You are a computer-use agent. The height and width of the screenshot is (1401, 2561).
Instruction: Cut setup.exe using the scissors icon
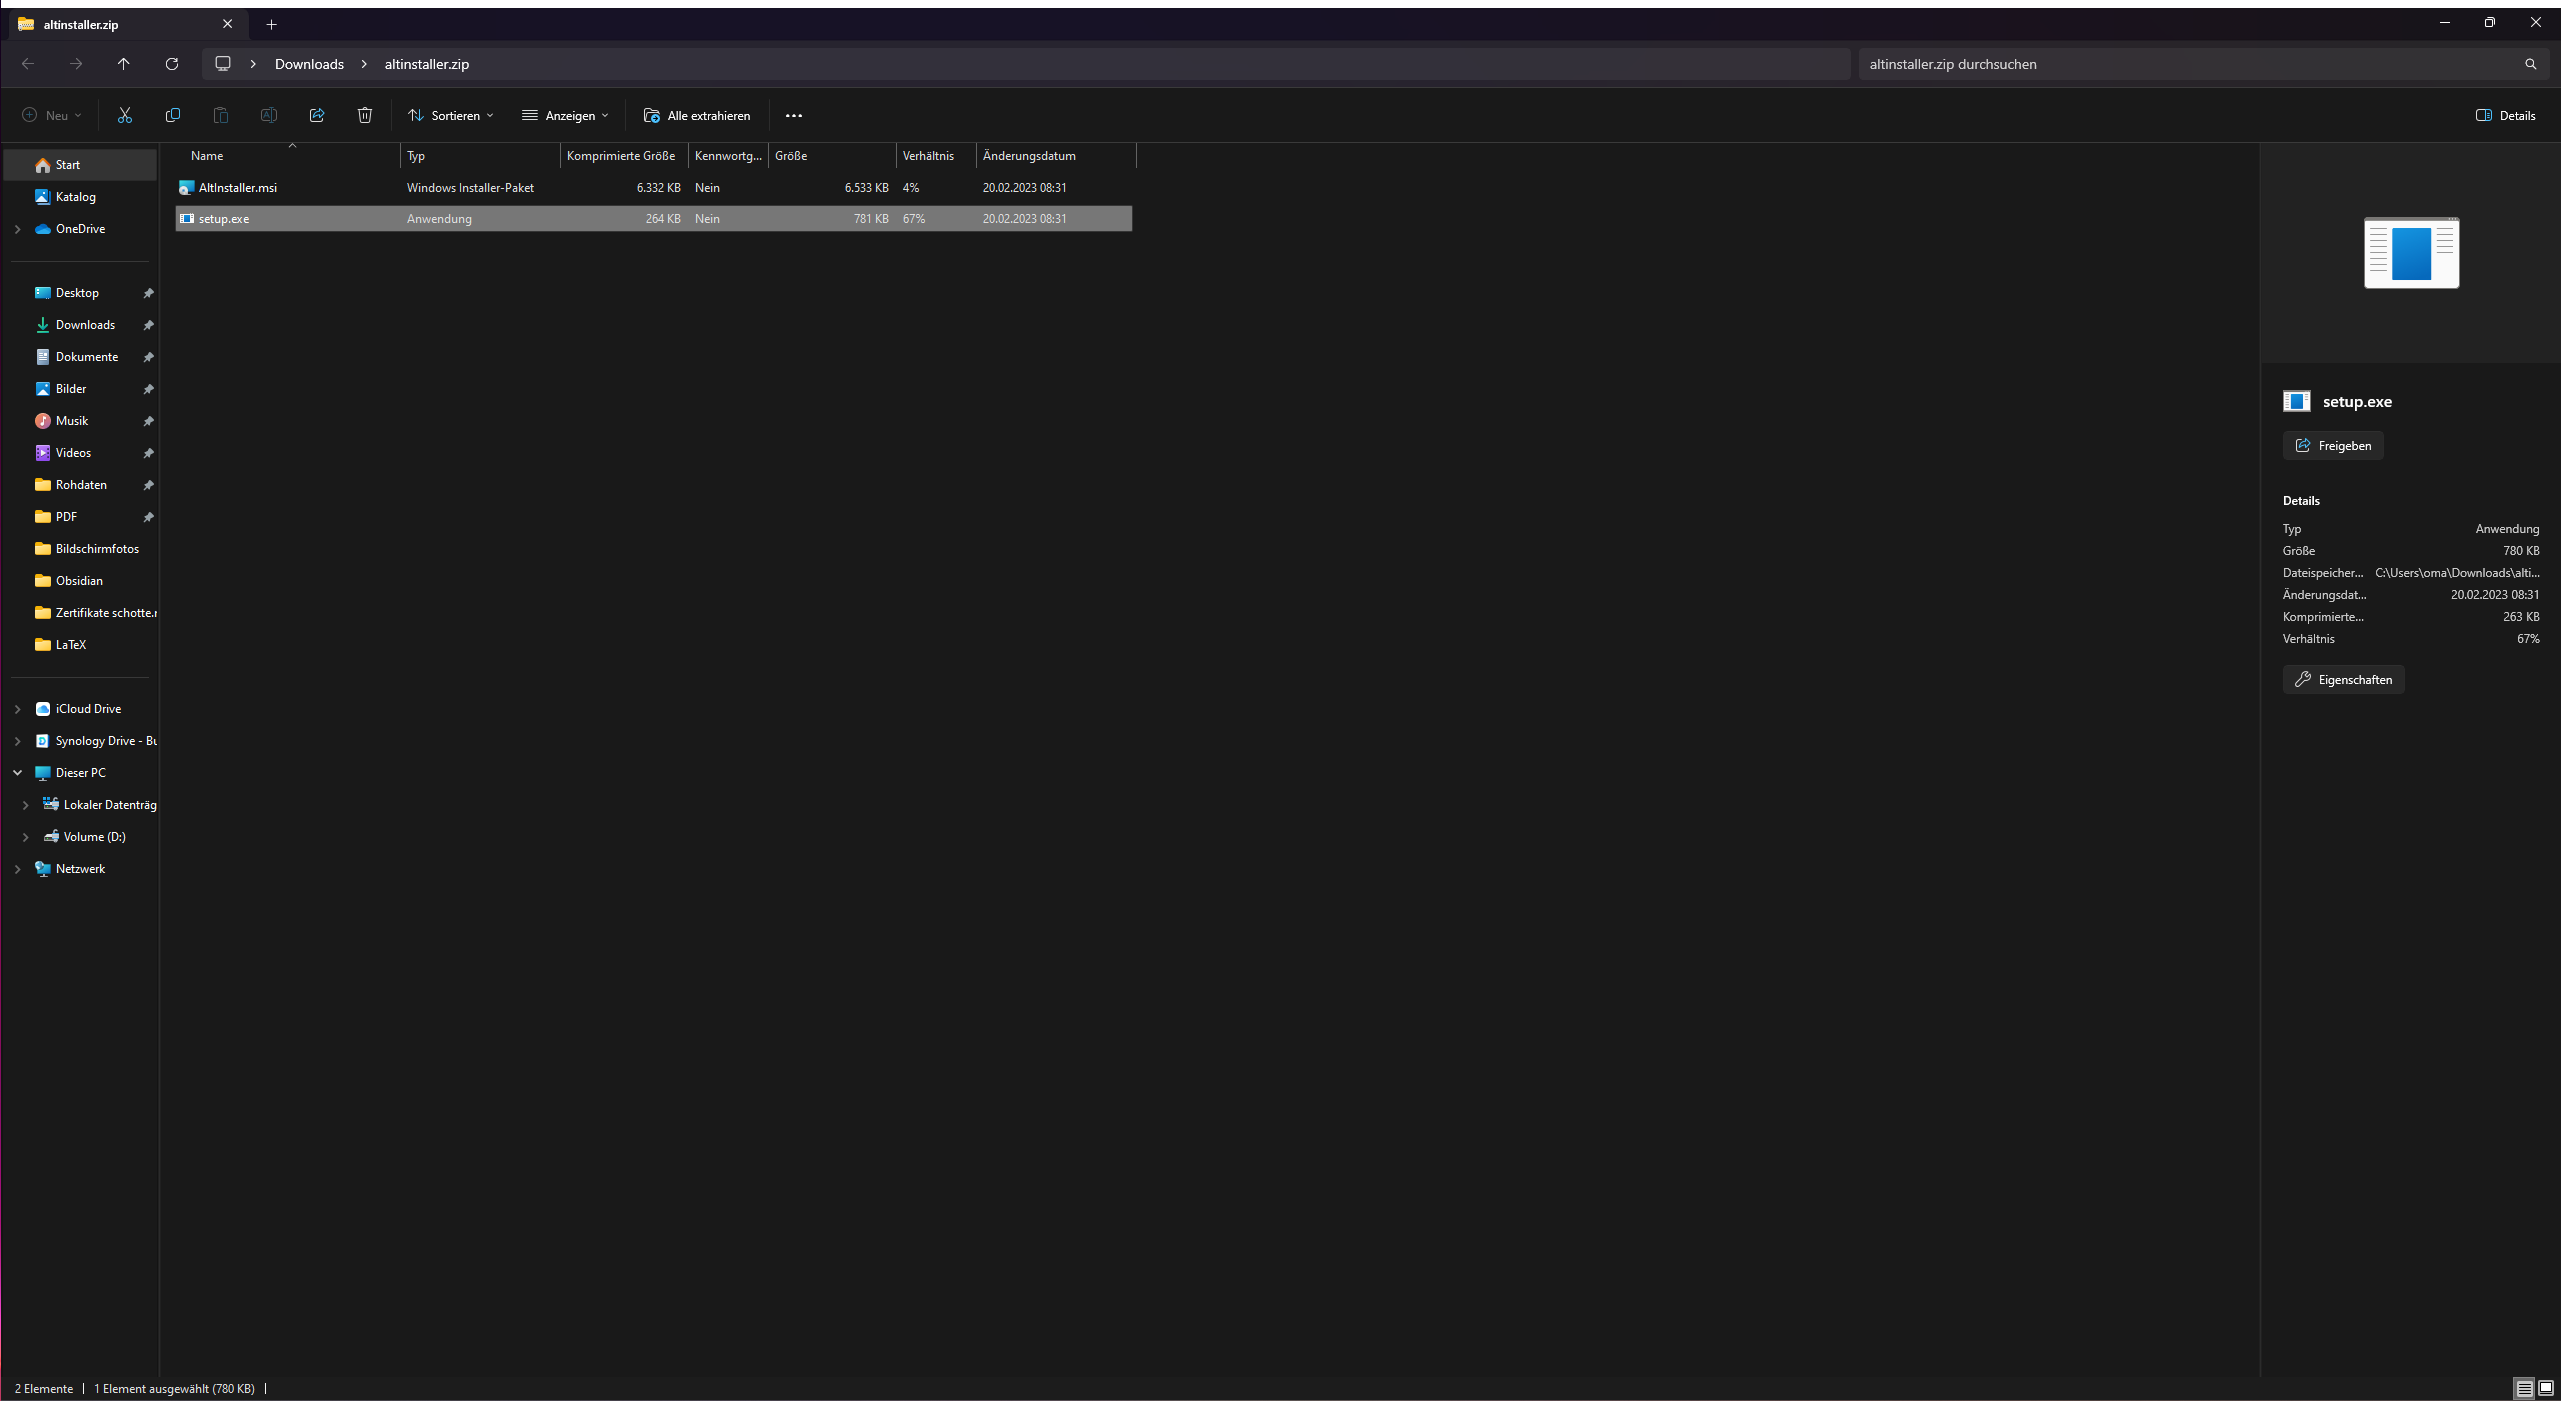coord(124,115)
